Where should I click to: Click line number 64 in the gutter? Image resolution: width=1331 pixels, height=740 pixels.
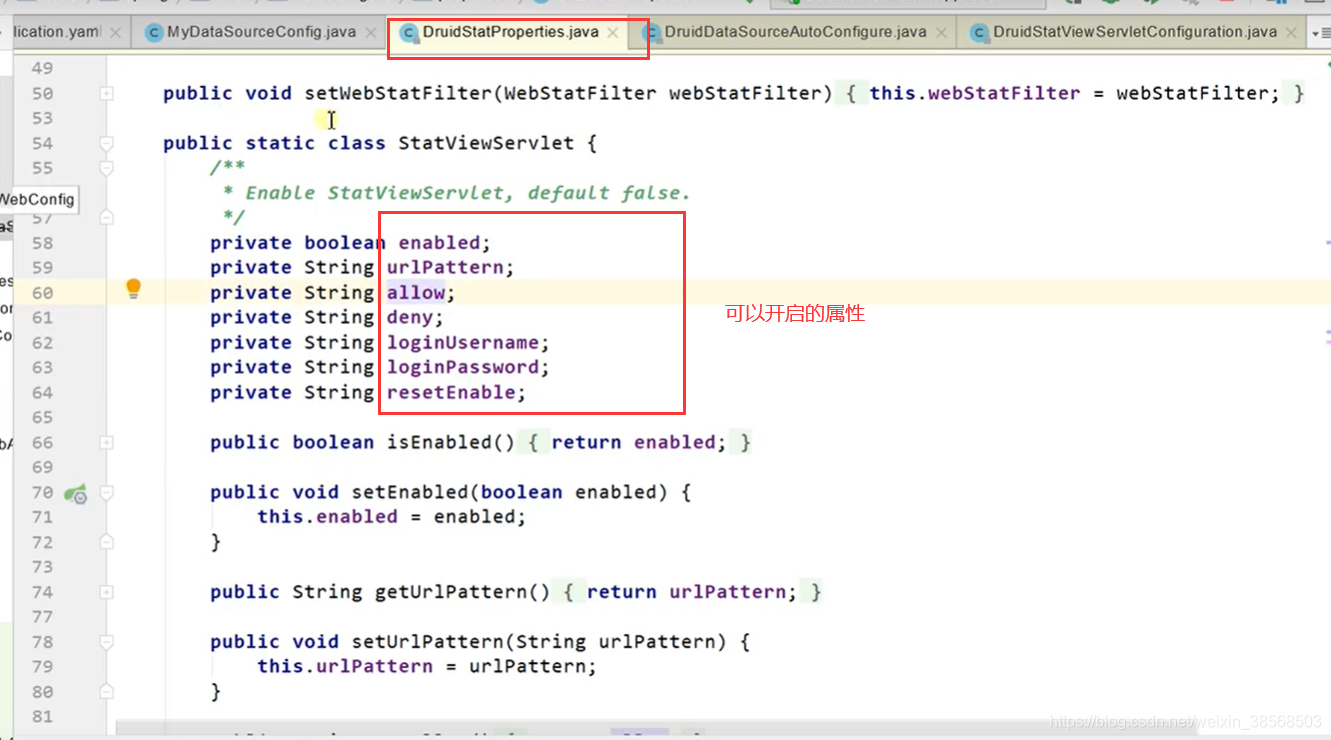coord(42,393)
